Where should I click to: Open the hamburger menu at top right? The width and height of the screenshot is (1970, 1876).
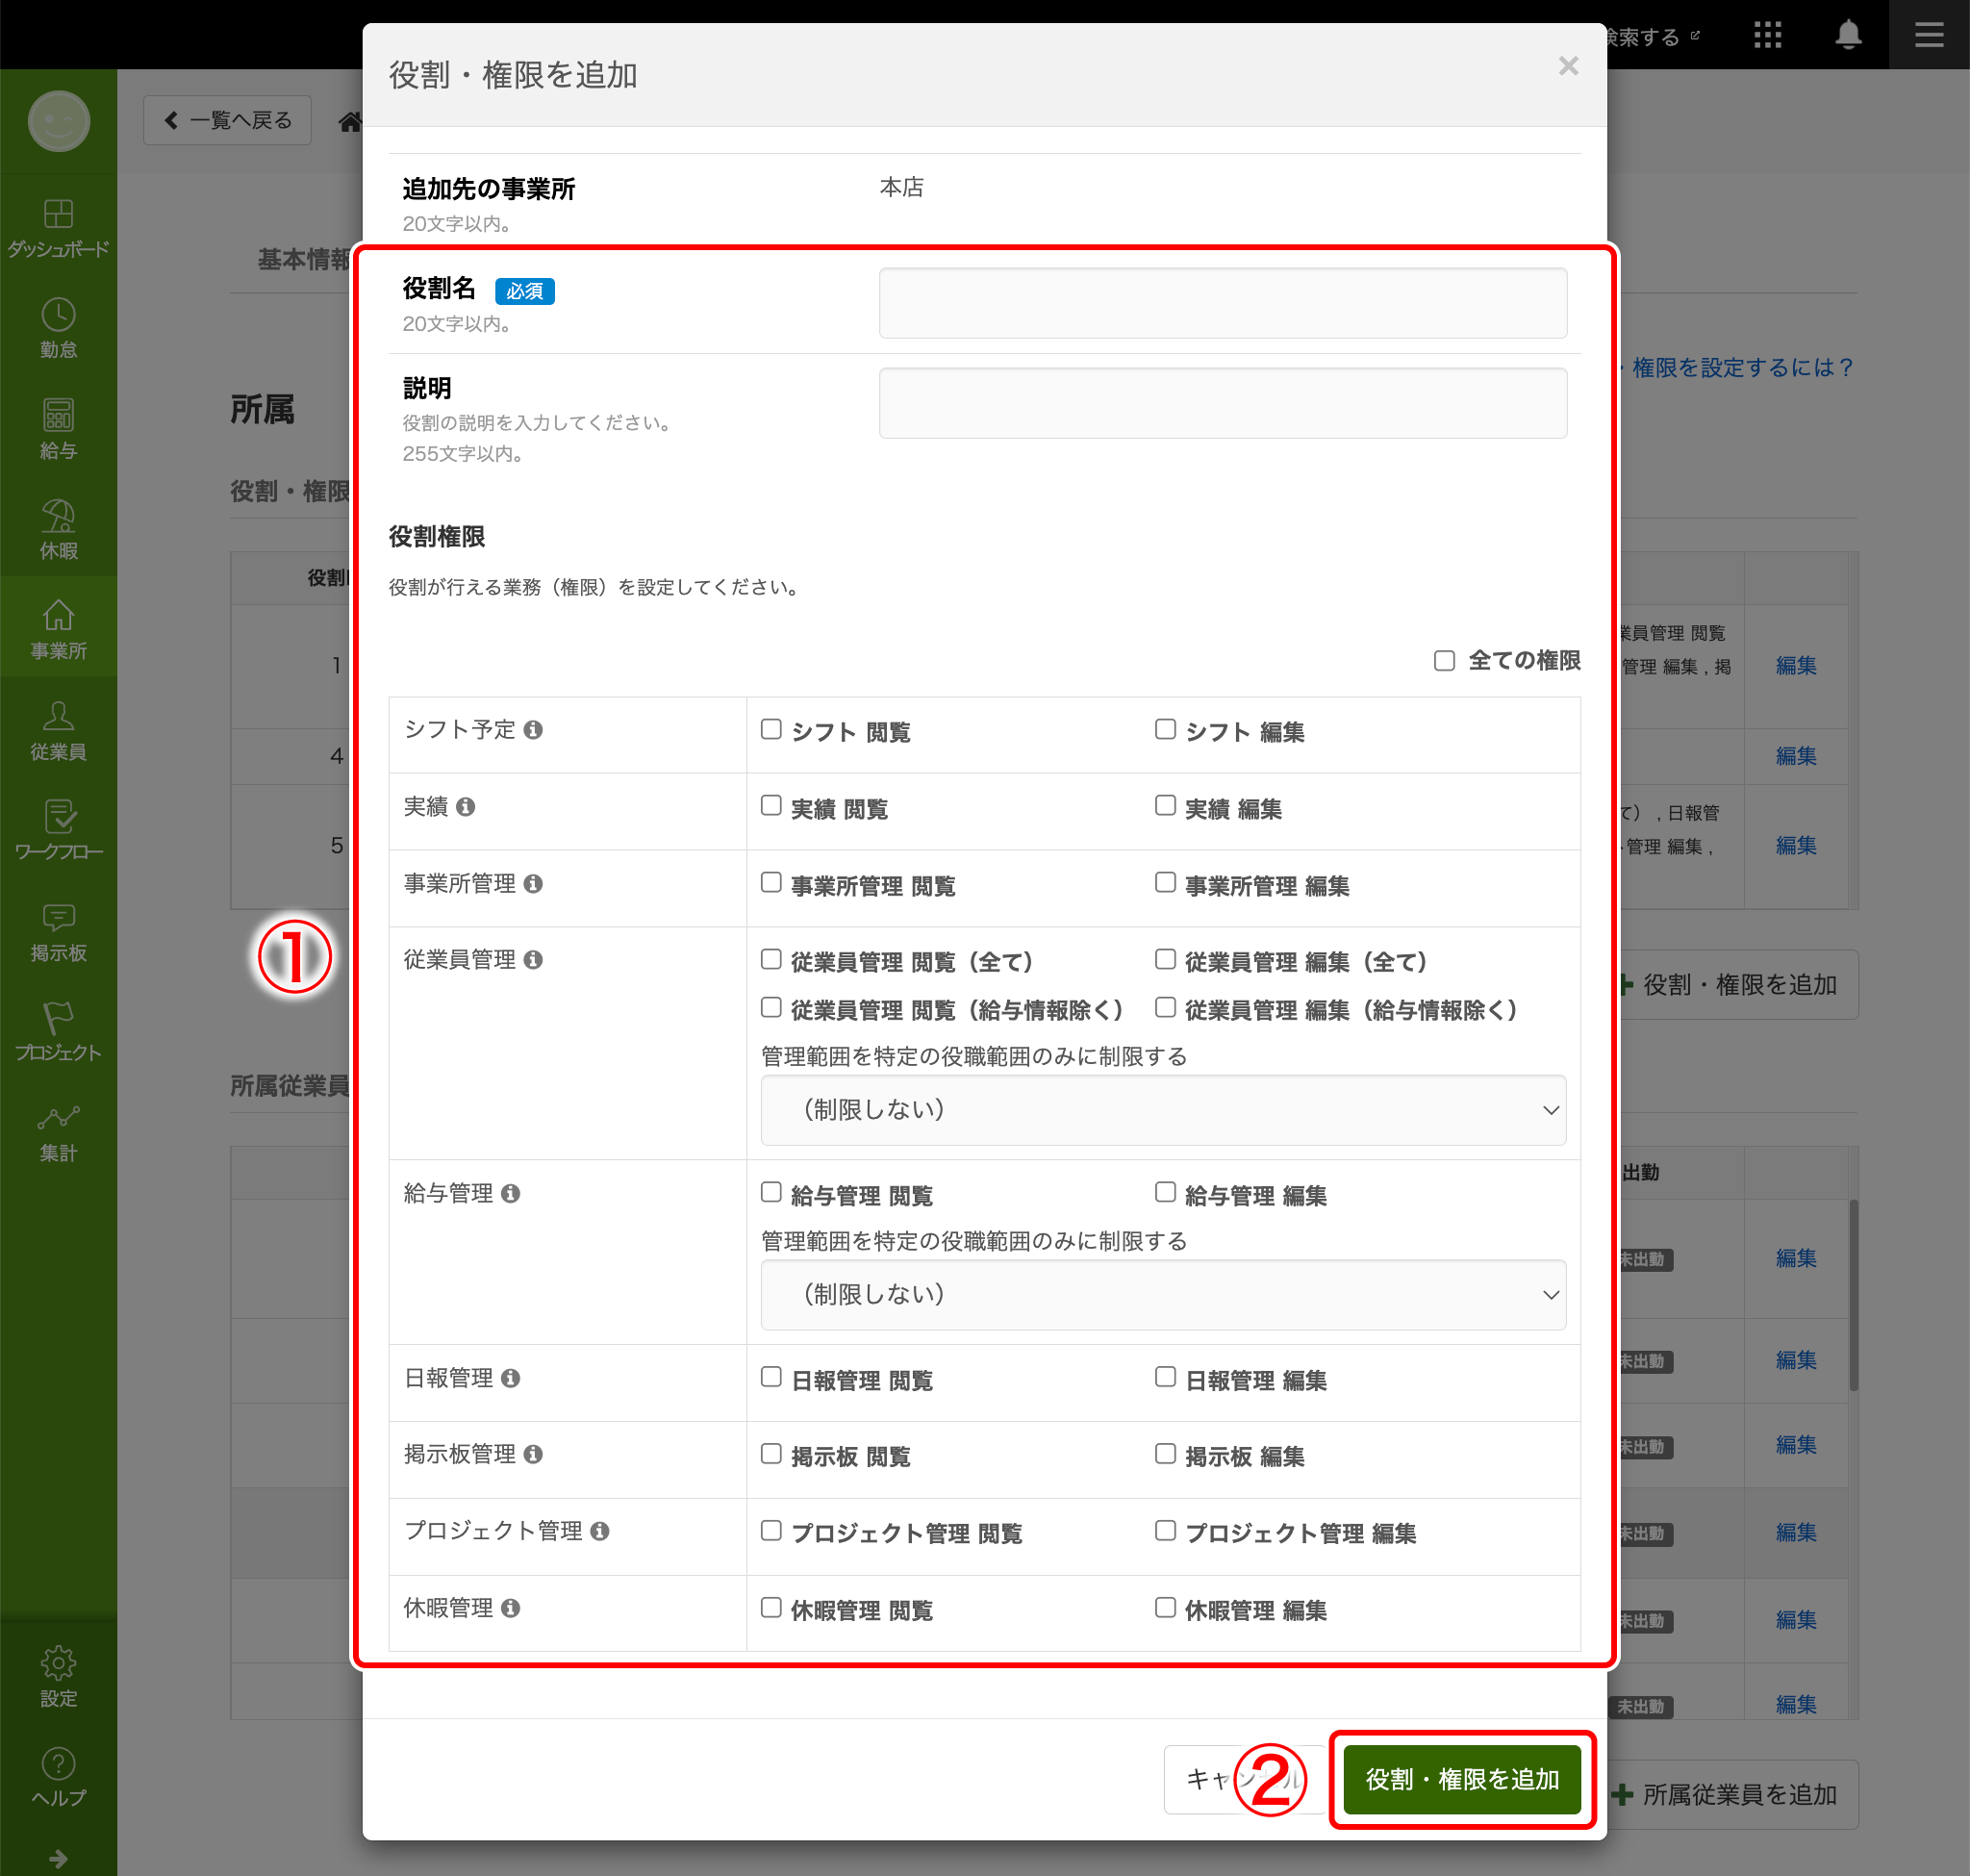[x=1928, y=36]
